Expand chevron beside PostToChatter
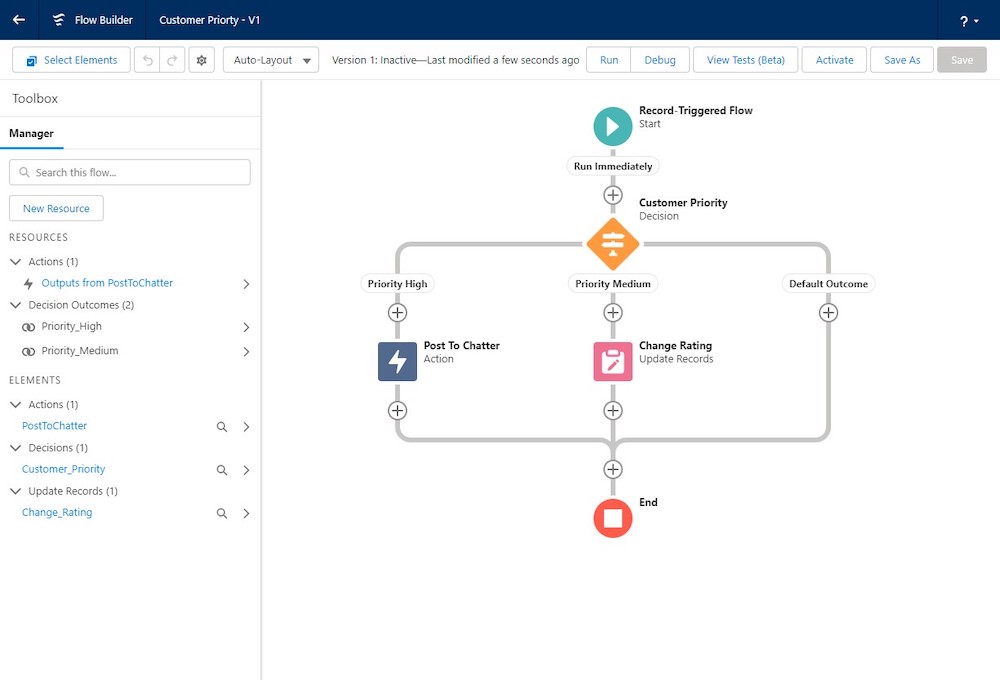 [246, 427]
